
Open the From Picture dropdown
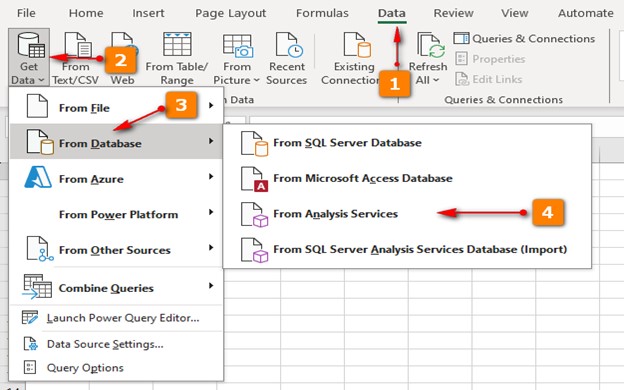click(x=237, y=58)
